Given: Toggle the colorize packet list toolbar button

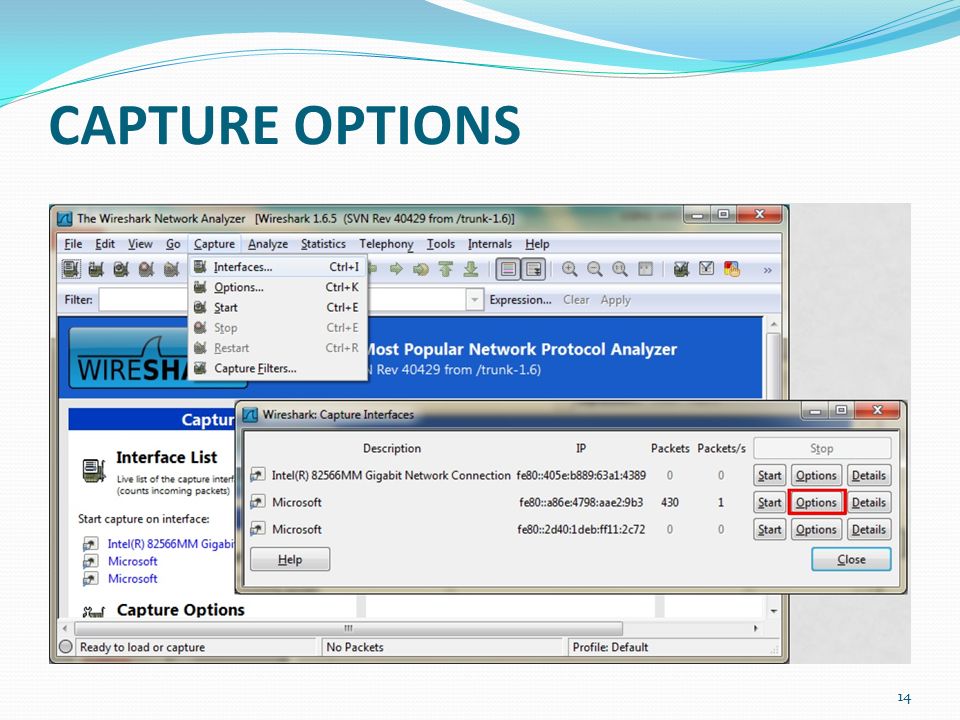Looking at the screenshot, I should (508, 269).
